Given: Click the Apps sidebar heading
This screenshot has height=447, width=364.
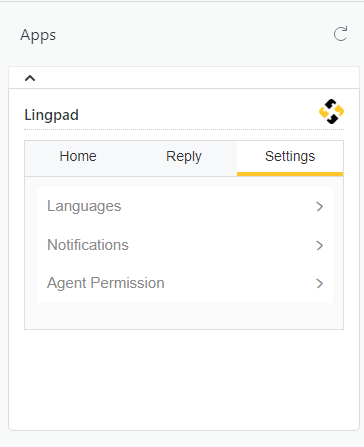Looking at the screenshot, I should tap(38, 35).
